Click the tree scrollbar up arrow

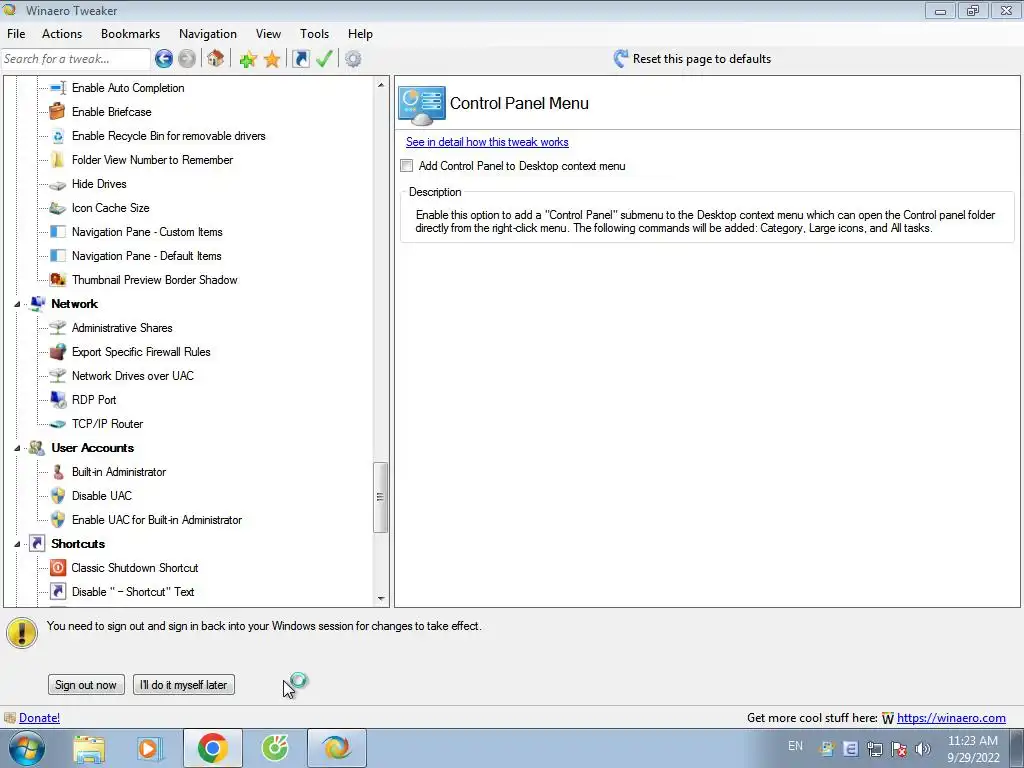(x=381, y=85)
